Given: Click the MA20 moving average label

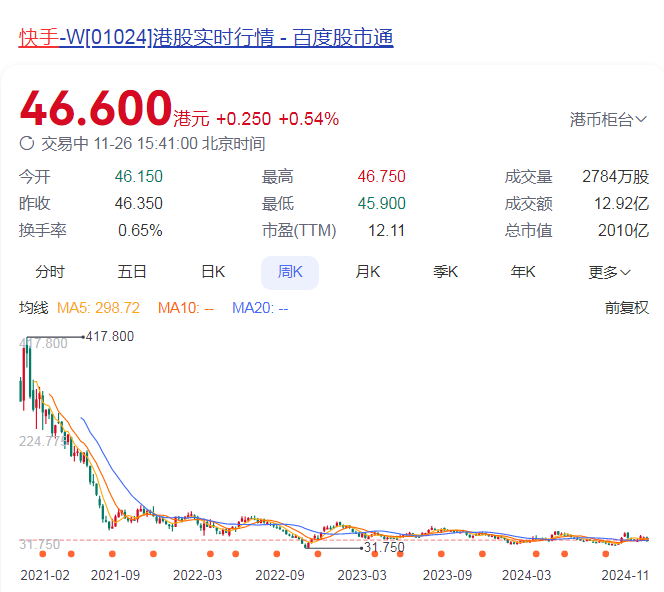Looking at the screenshot, I should click(x=260, y=308).
